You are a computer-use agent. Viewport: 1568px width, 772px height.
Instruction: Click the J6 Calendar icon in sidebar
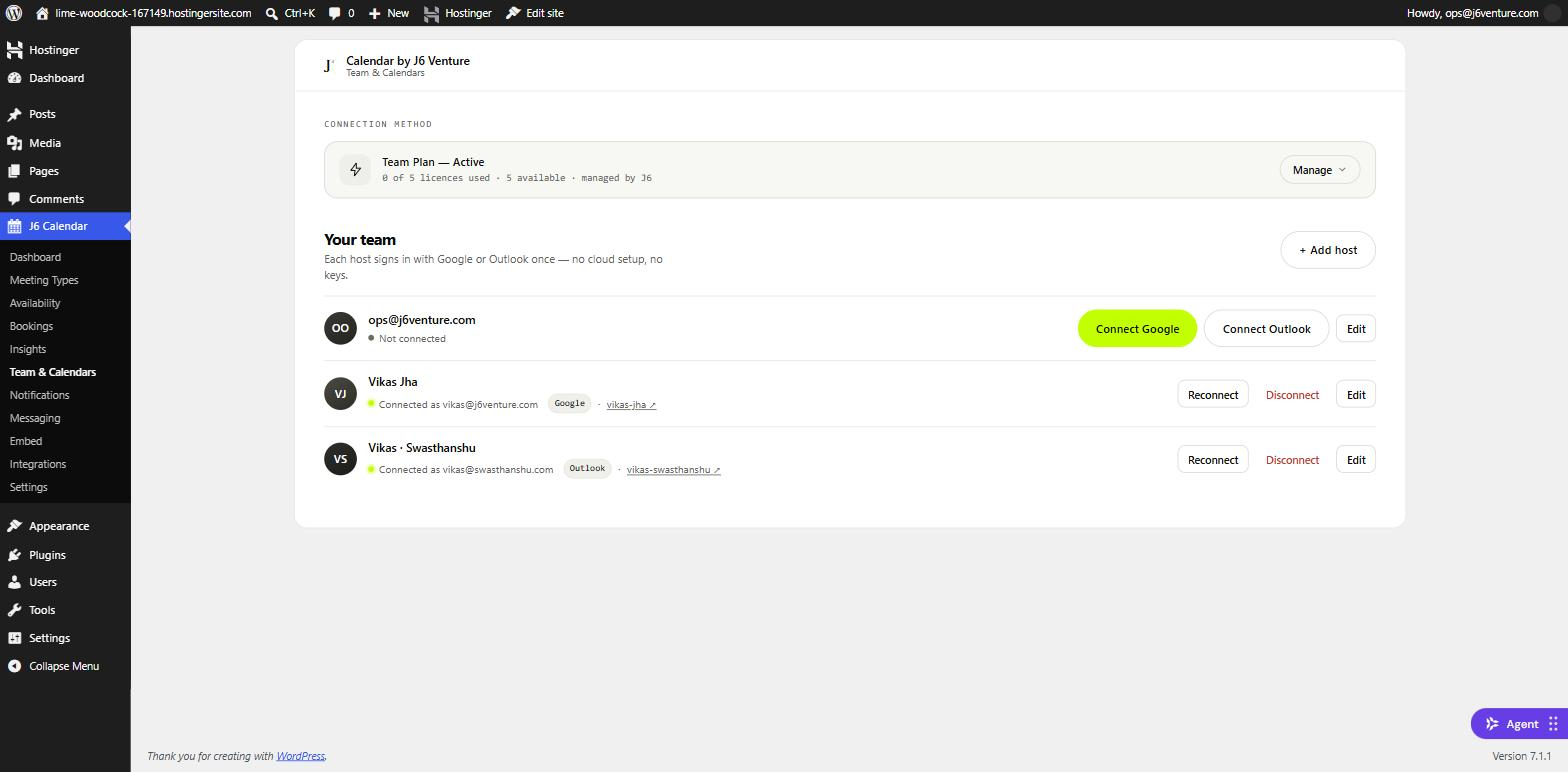pyautogui.click(x=14, y=226)
